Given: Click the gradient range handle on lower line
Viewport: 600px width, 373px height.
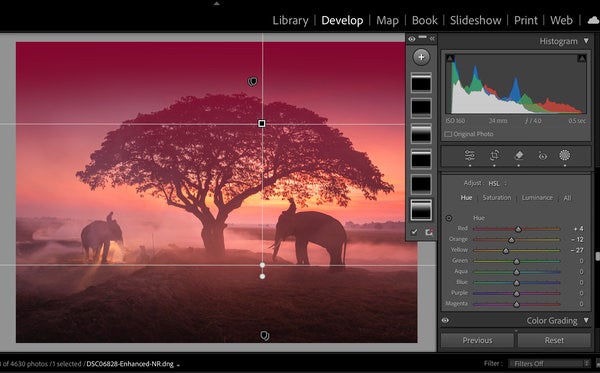Looking at the screenshot, I should [262, 265].
